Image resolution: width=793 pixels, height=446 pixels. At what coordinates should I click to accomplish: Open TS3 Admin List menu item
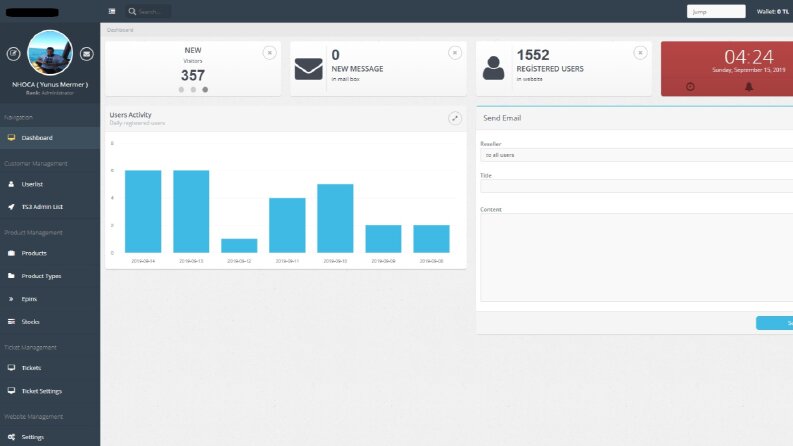[x=50, y=207]
